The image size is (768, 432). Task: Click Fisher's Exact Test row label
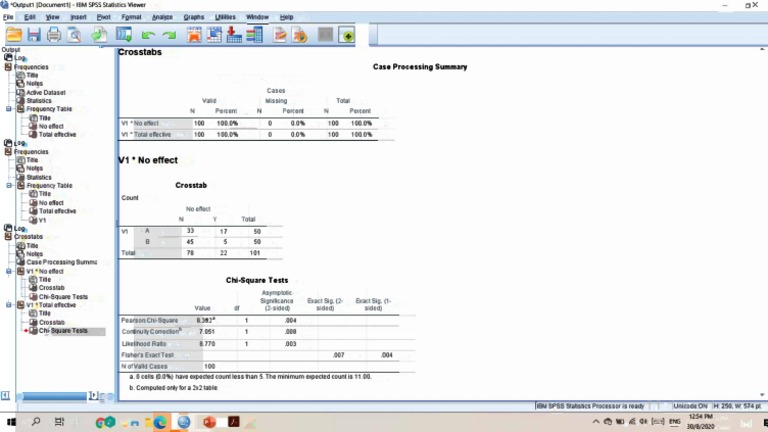pyautogui.click(x=147, y=355)
